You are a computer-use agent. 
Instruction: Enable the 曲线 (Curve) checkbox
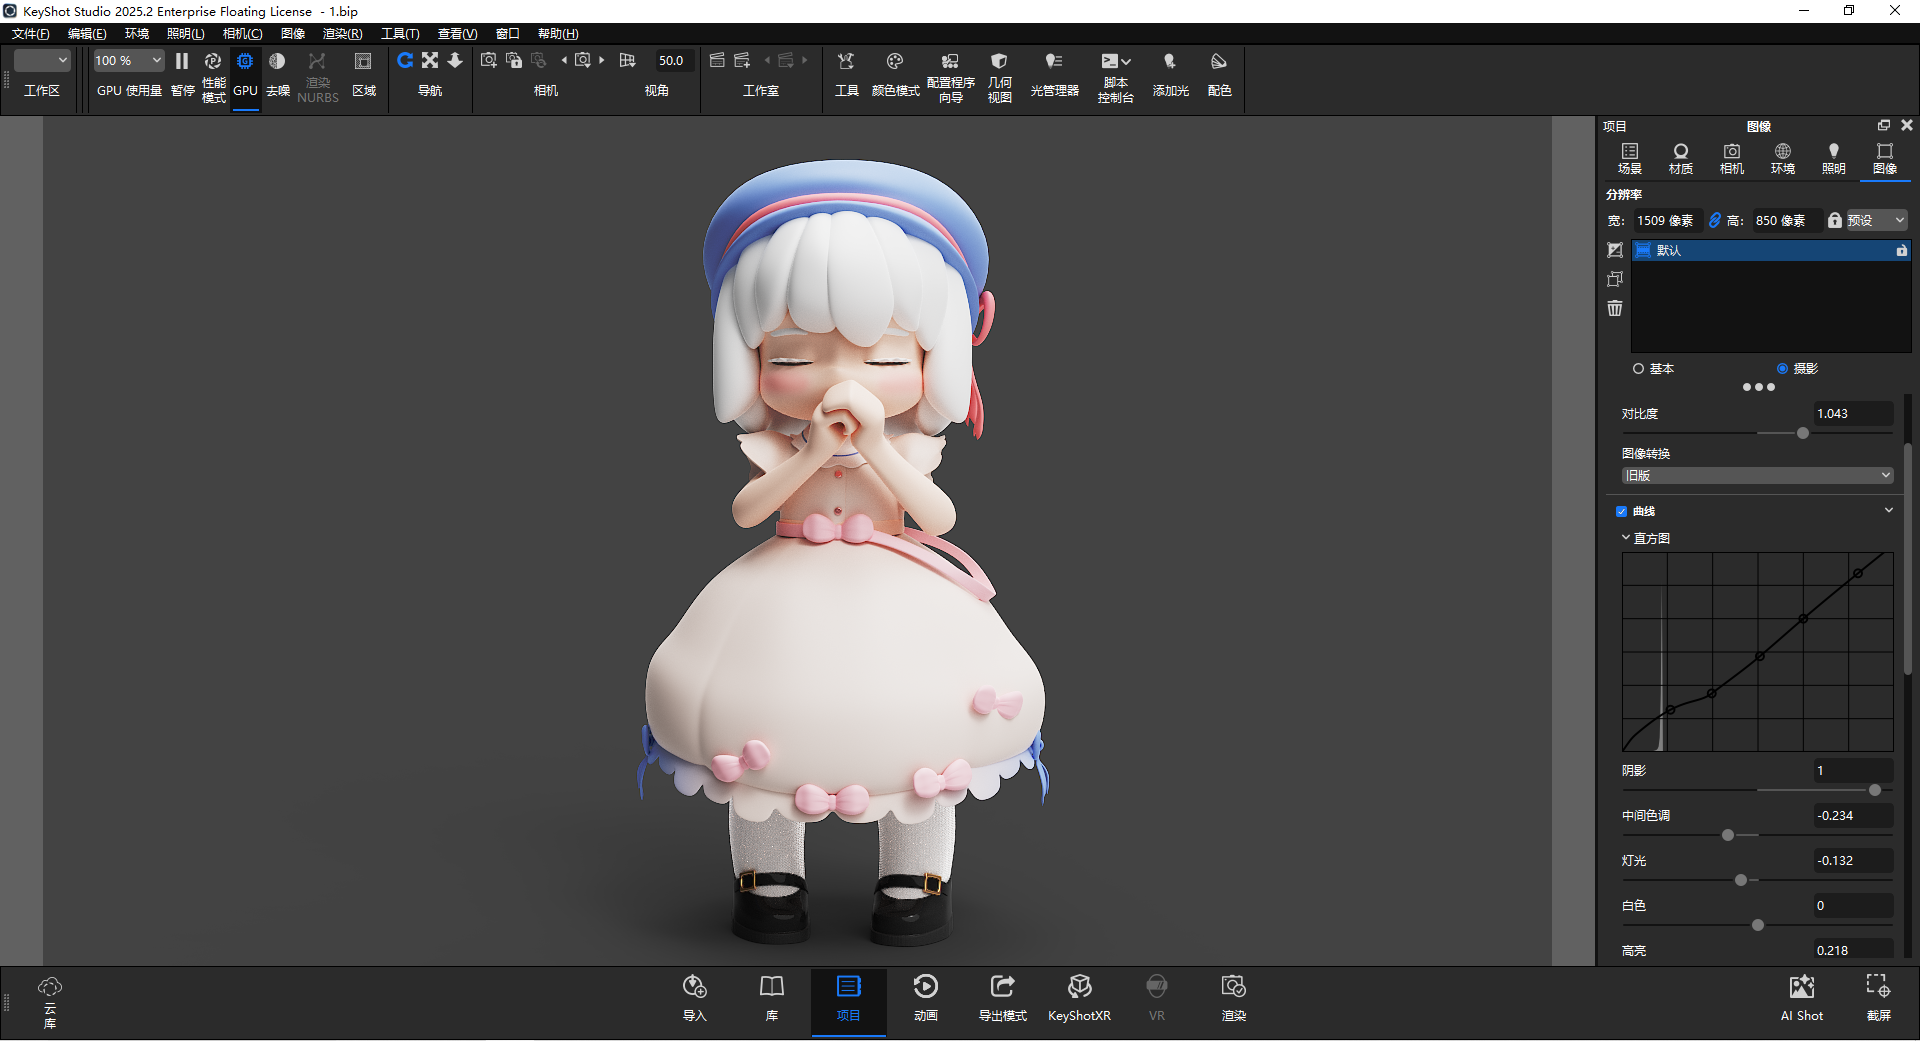click(1622, 511)
